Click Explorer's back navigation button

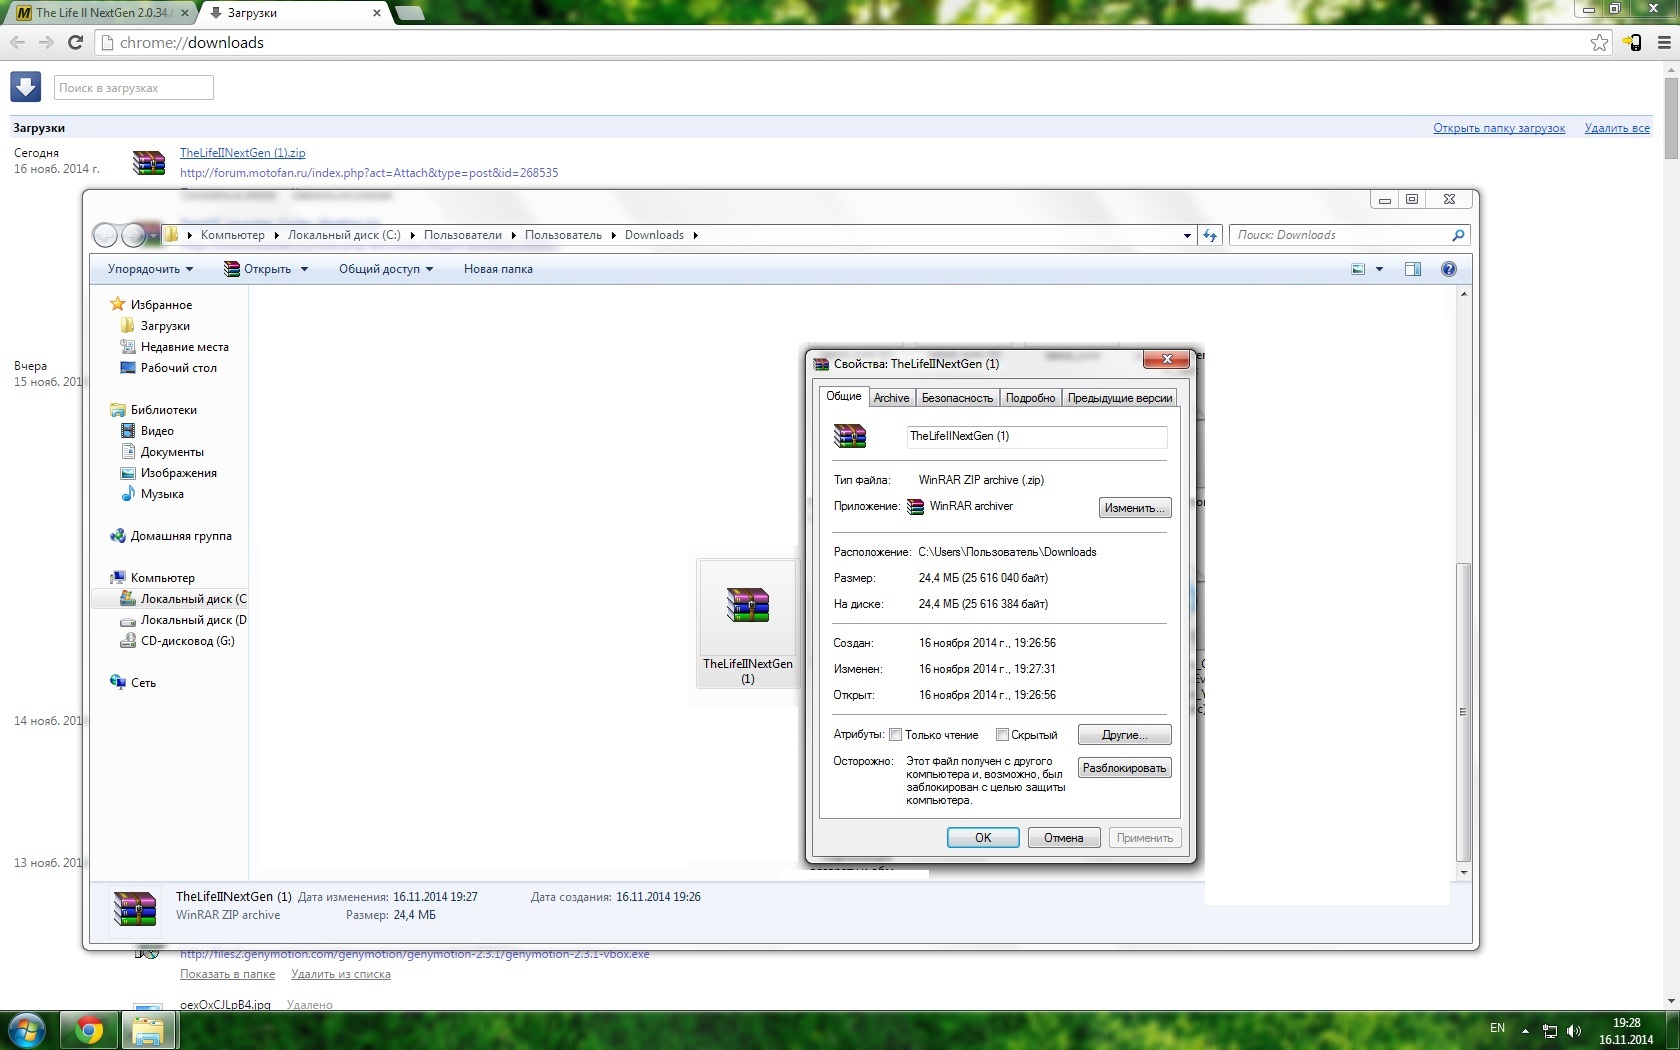coord(106,235)
